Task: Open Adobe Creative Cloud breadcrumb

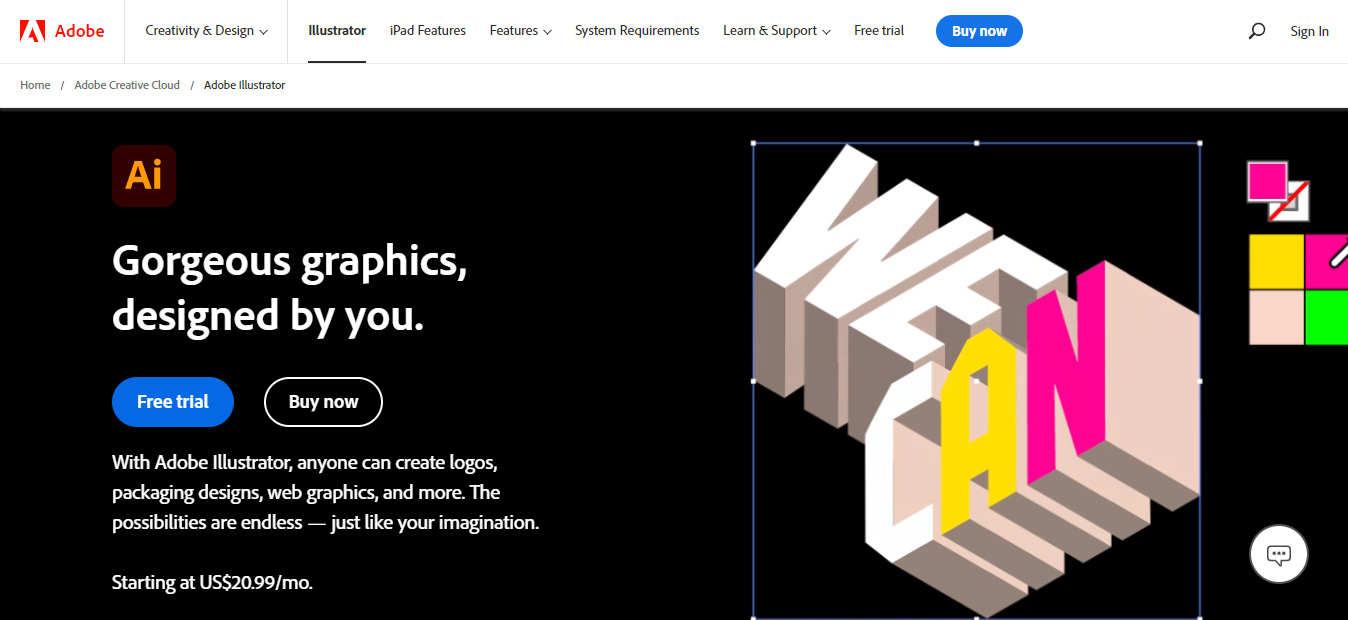Action: (127, 85)
